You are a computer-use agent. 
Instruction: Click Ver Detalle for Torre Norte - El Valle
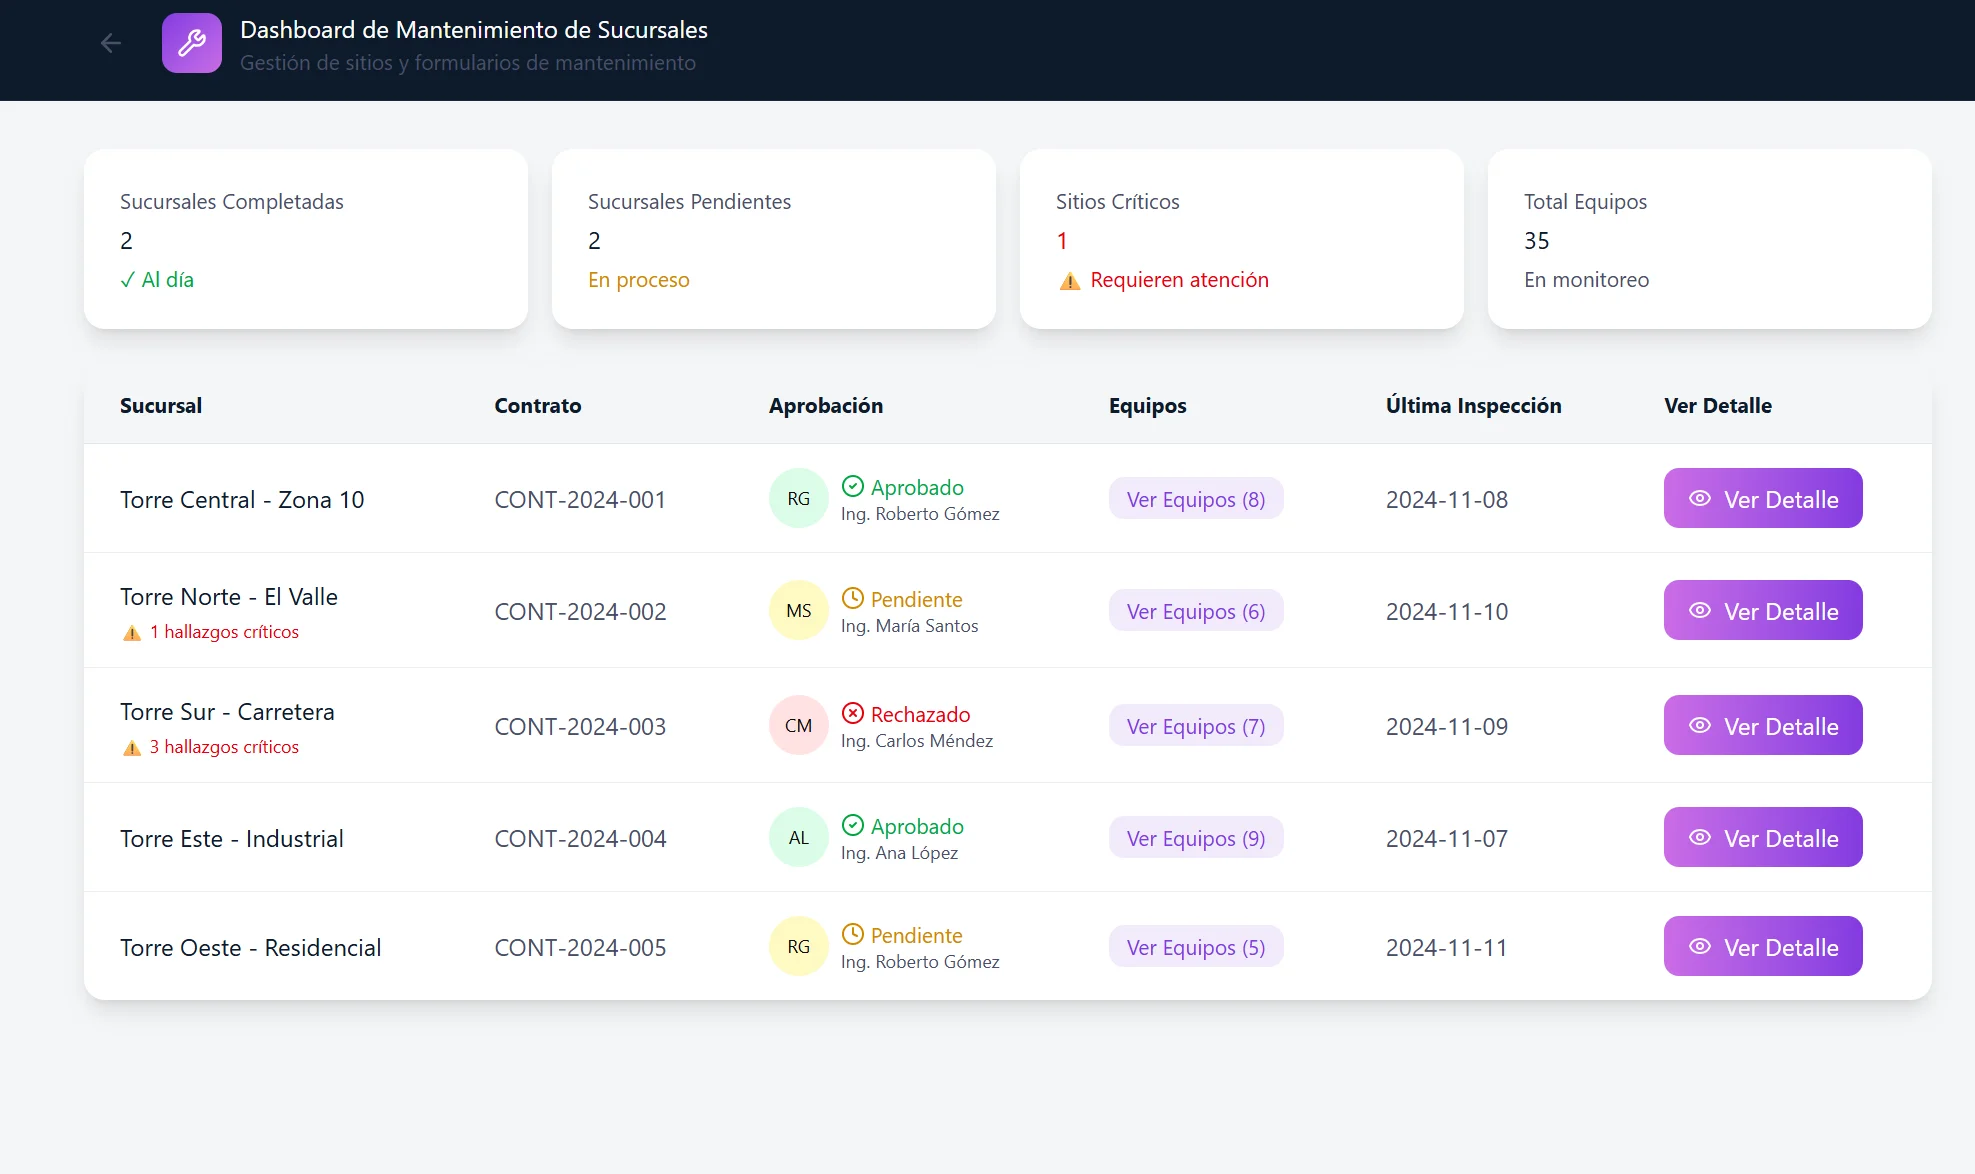[x=1762, y=610]
